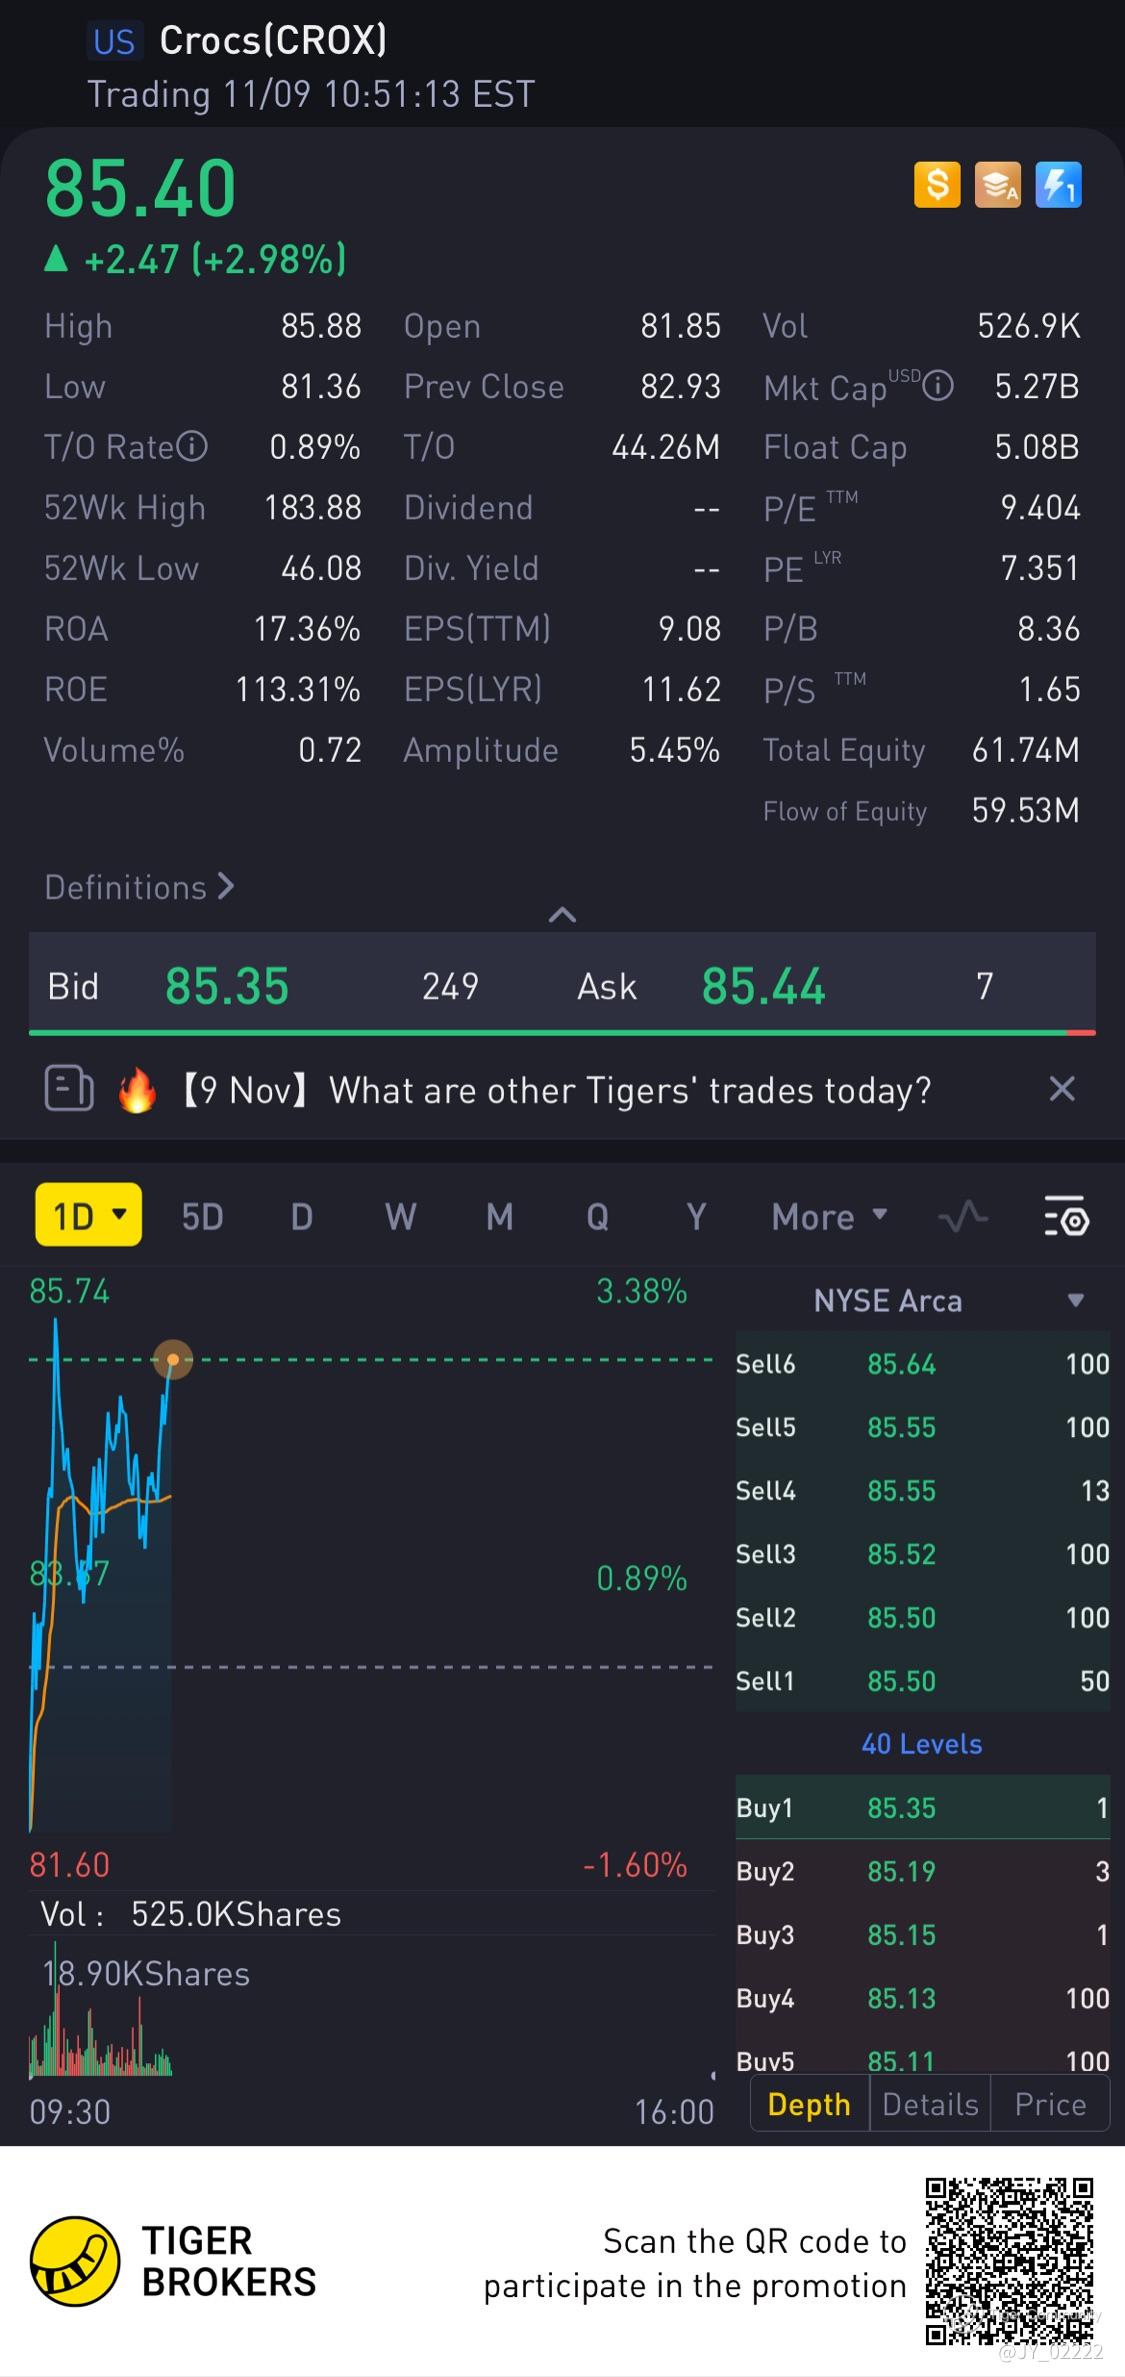Tap the blue lightning bolt badge icon
Image resolution: width=1125 pixels, height=2377 pixels.
pos(1058,185)
